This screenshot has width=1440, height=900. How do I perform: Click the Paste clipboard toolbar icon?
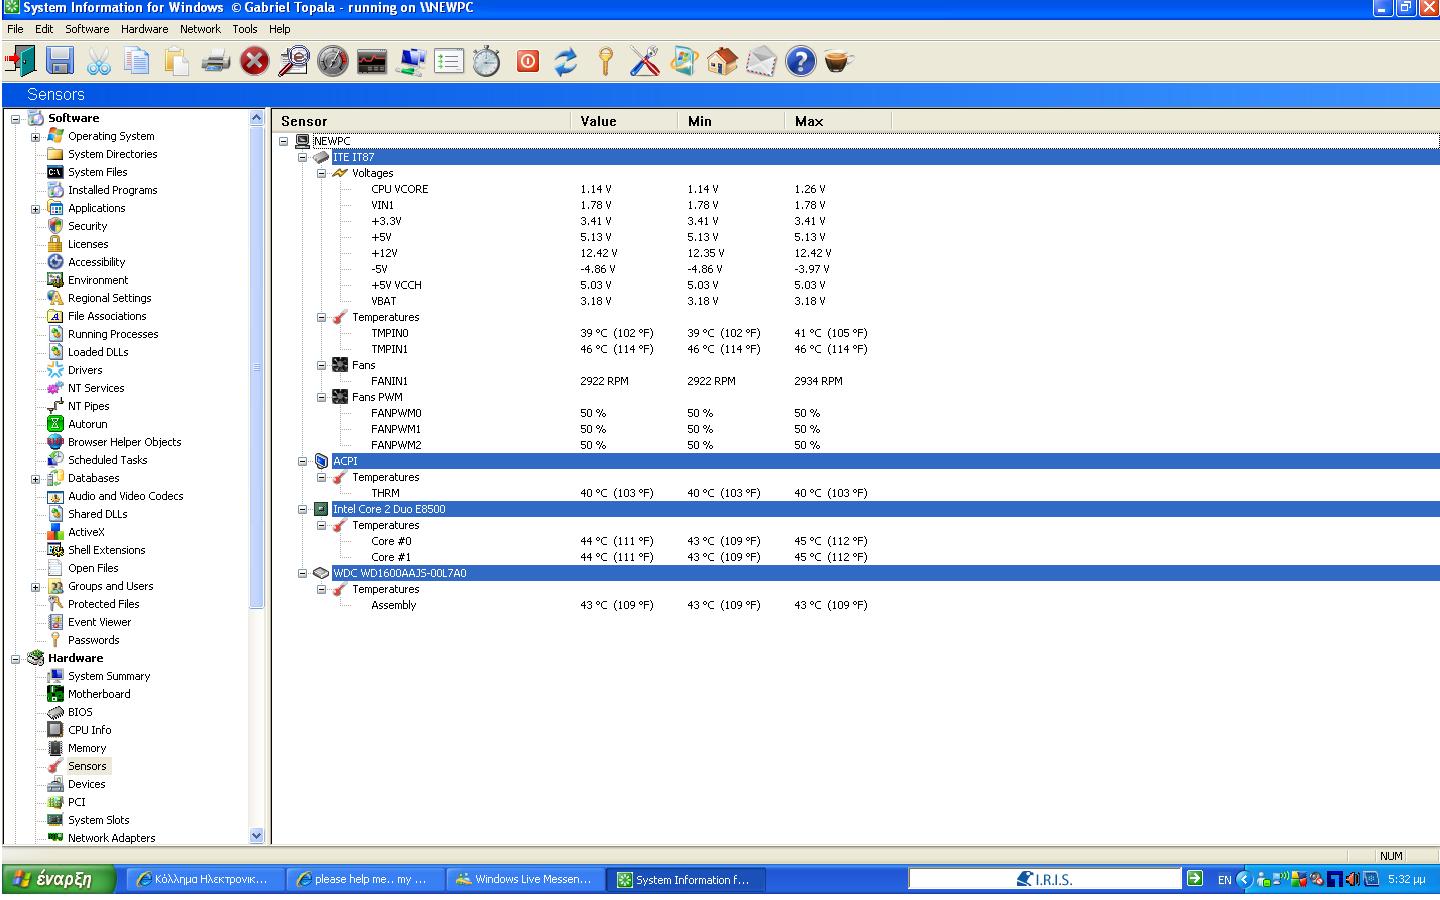click(x=176, y=62)
